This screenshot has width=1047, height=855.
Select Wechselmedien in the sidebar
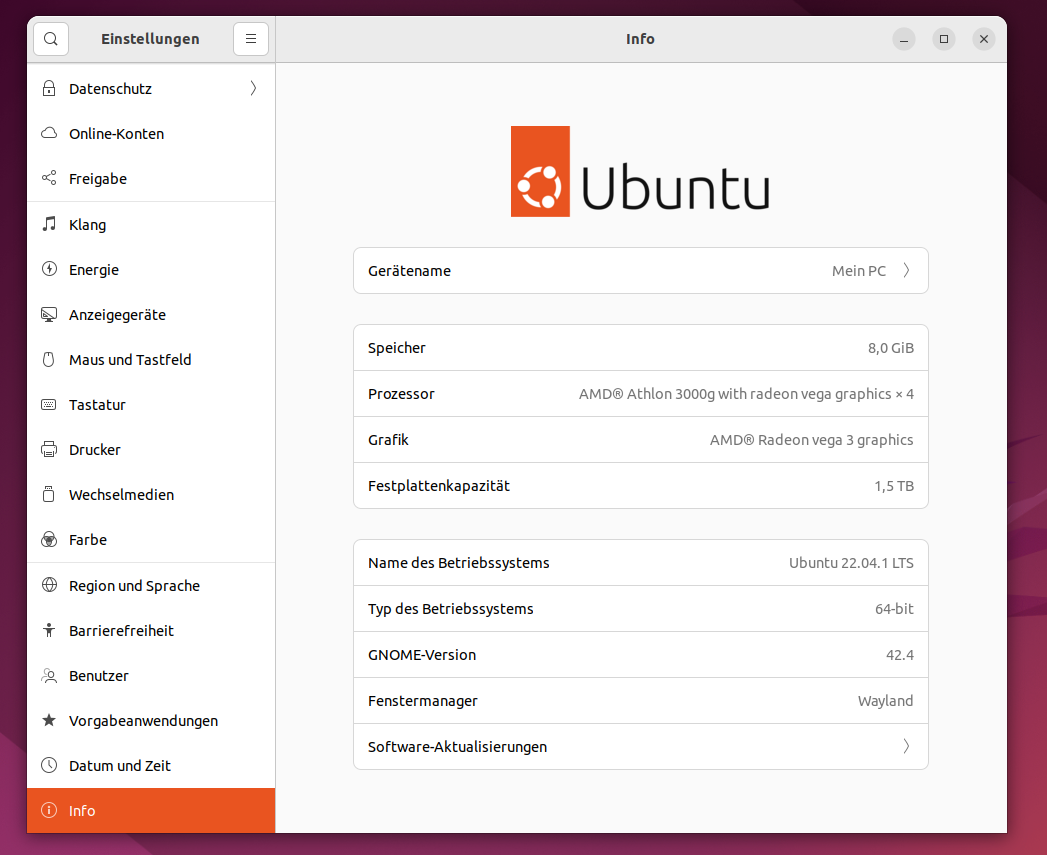tap(151, 495)
